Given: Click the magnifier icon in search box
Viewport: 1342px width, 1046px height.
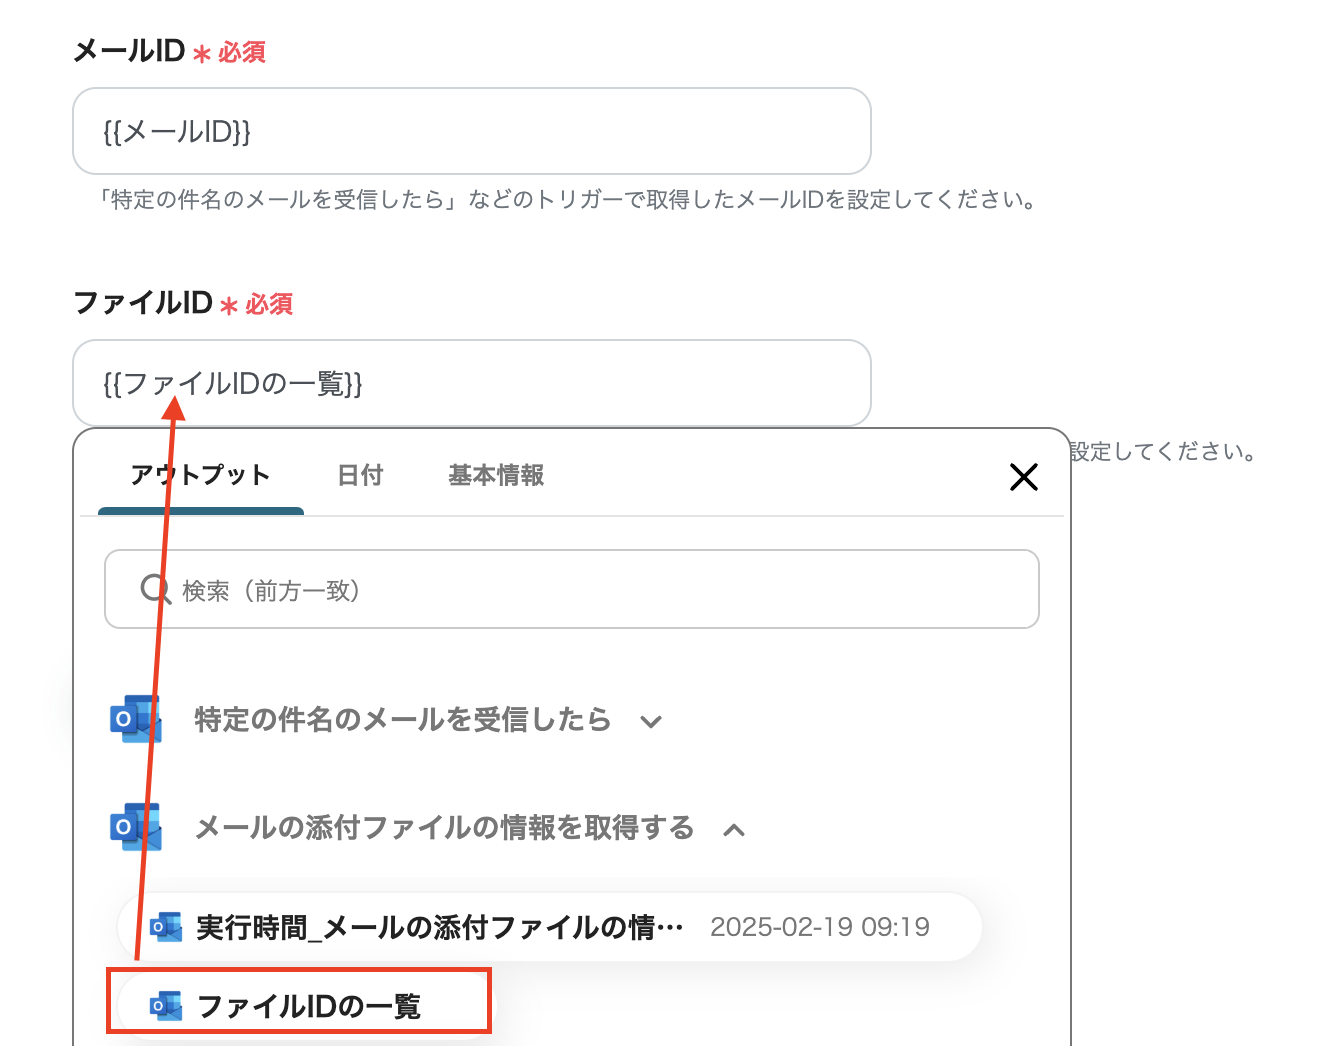Looking at the screenshot, I should coord(155,589).
